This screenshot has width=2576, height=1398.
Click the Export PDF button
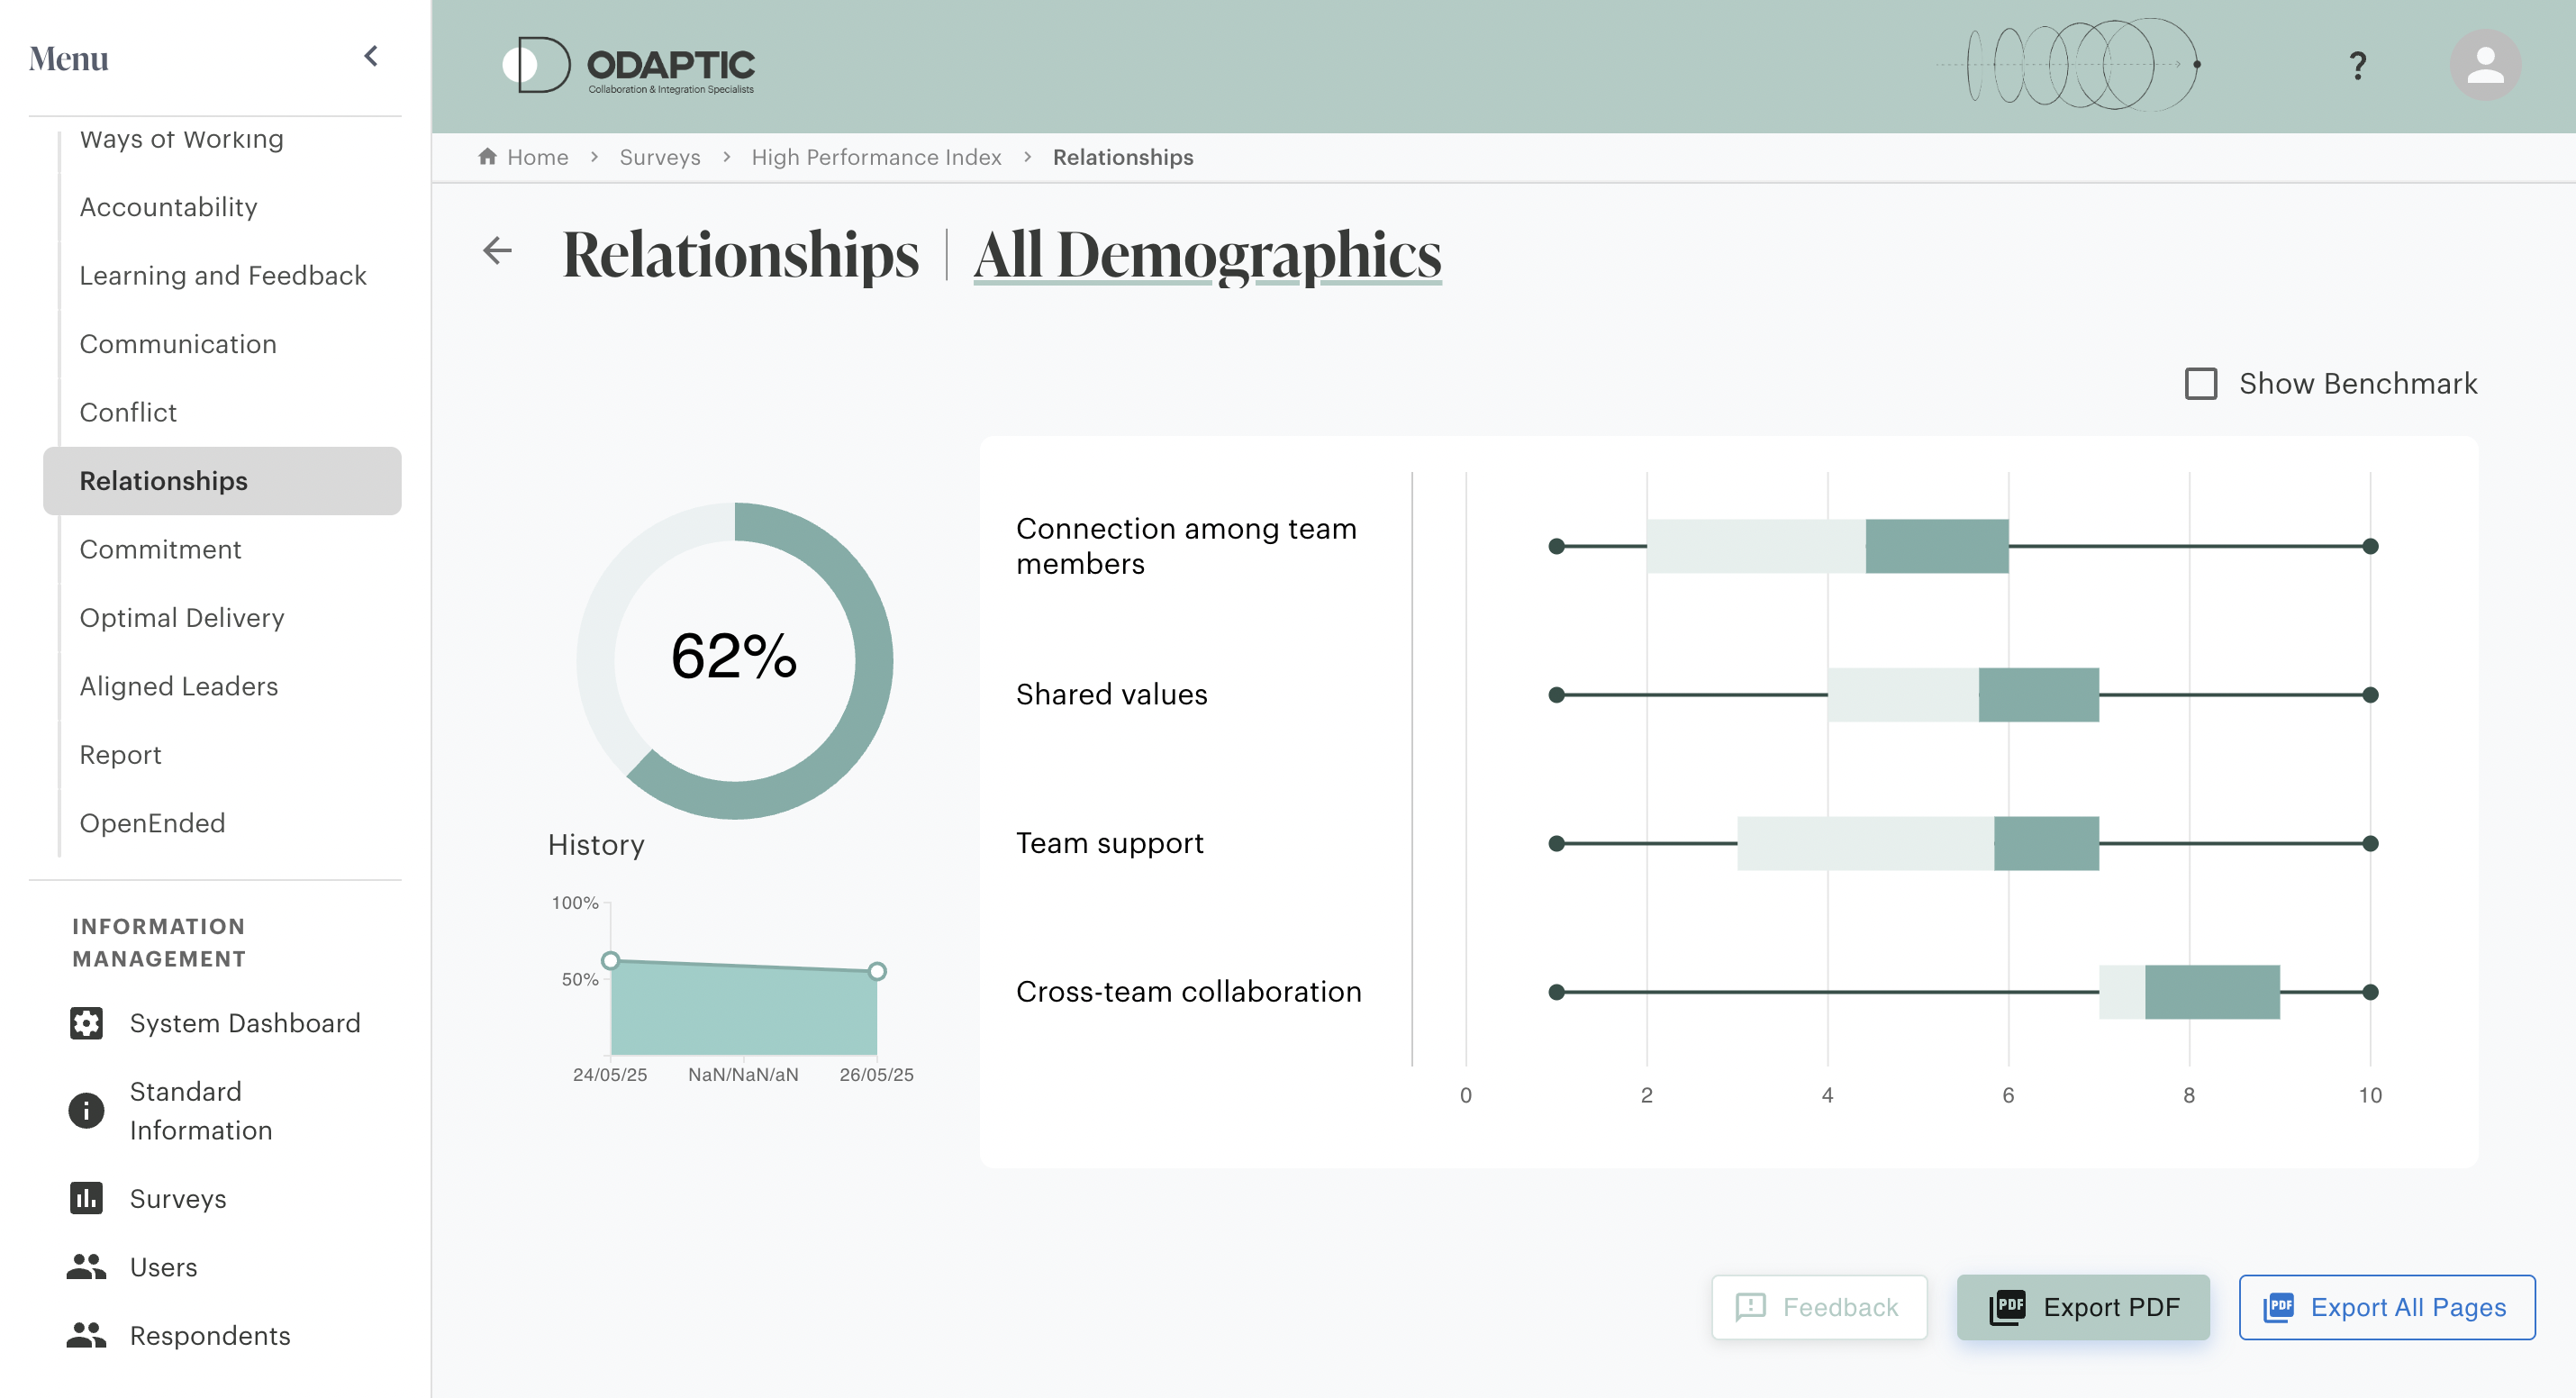(x=2083, y=1307)
